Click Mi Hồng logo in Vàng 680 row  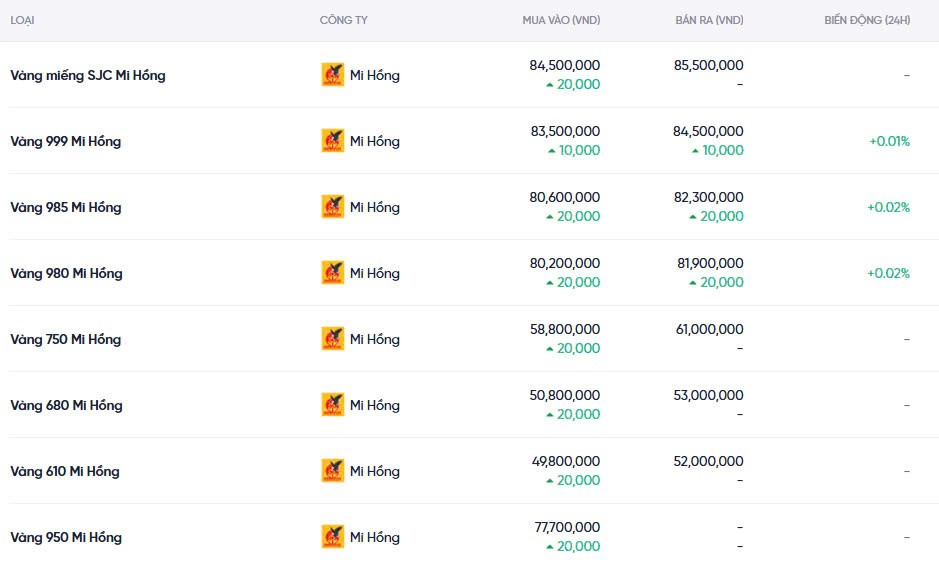[332, 405]
